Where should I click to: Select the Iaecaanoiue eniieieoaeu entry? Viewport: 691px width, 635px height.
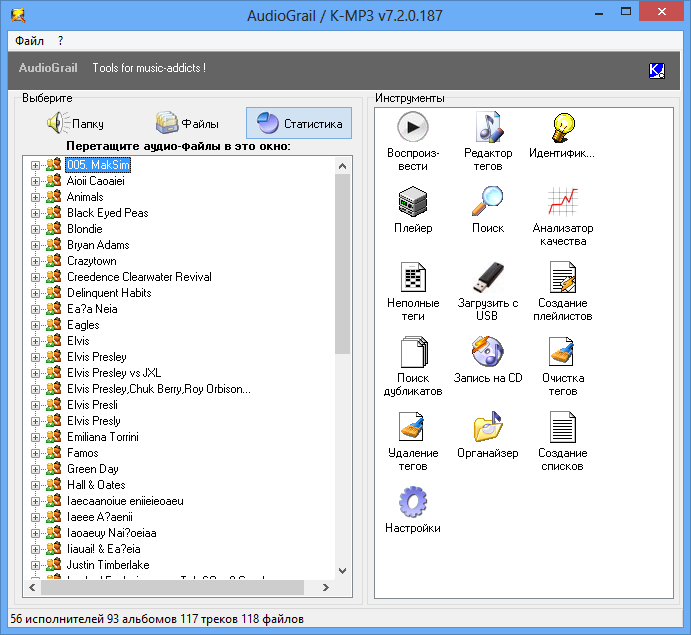[x=125, y=501]
